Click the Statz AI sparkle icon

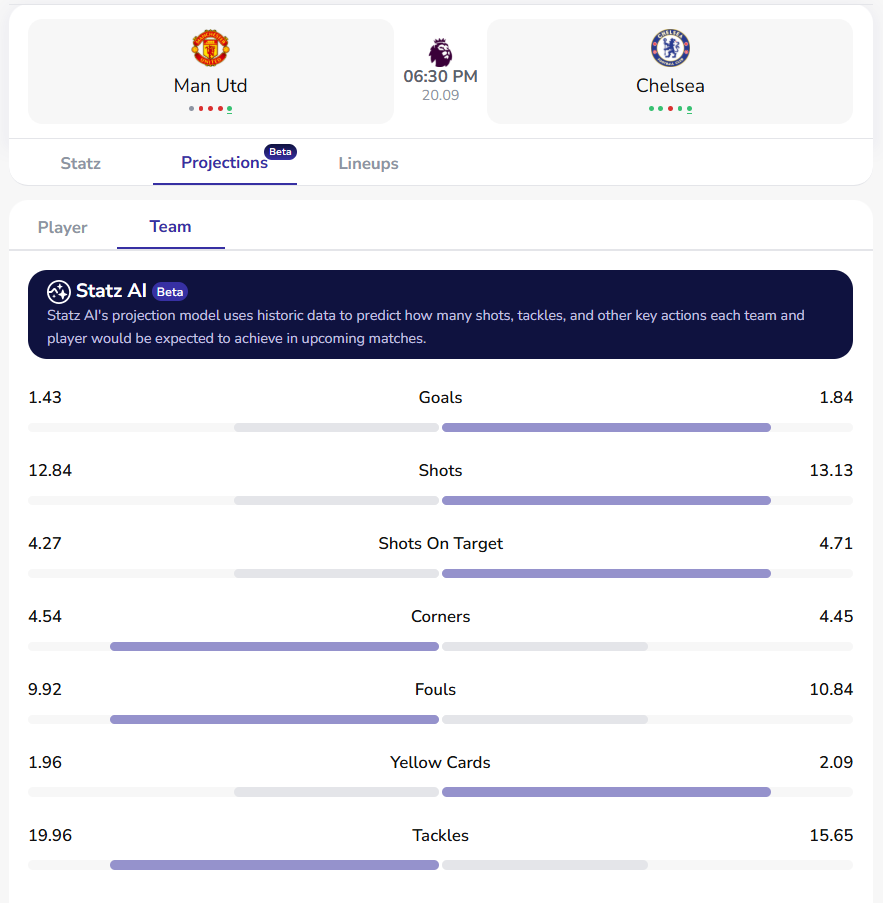coord(58,291)
